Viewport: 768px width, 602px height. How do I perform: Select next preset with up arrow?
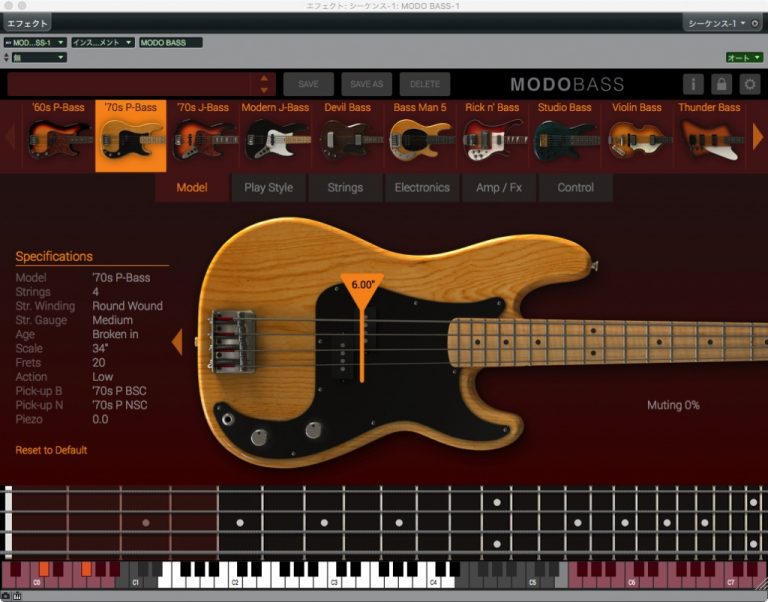264,78
